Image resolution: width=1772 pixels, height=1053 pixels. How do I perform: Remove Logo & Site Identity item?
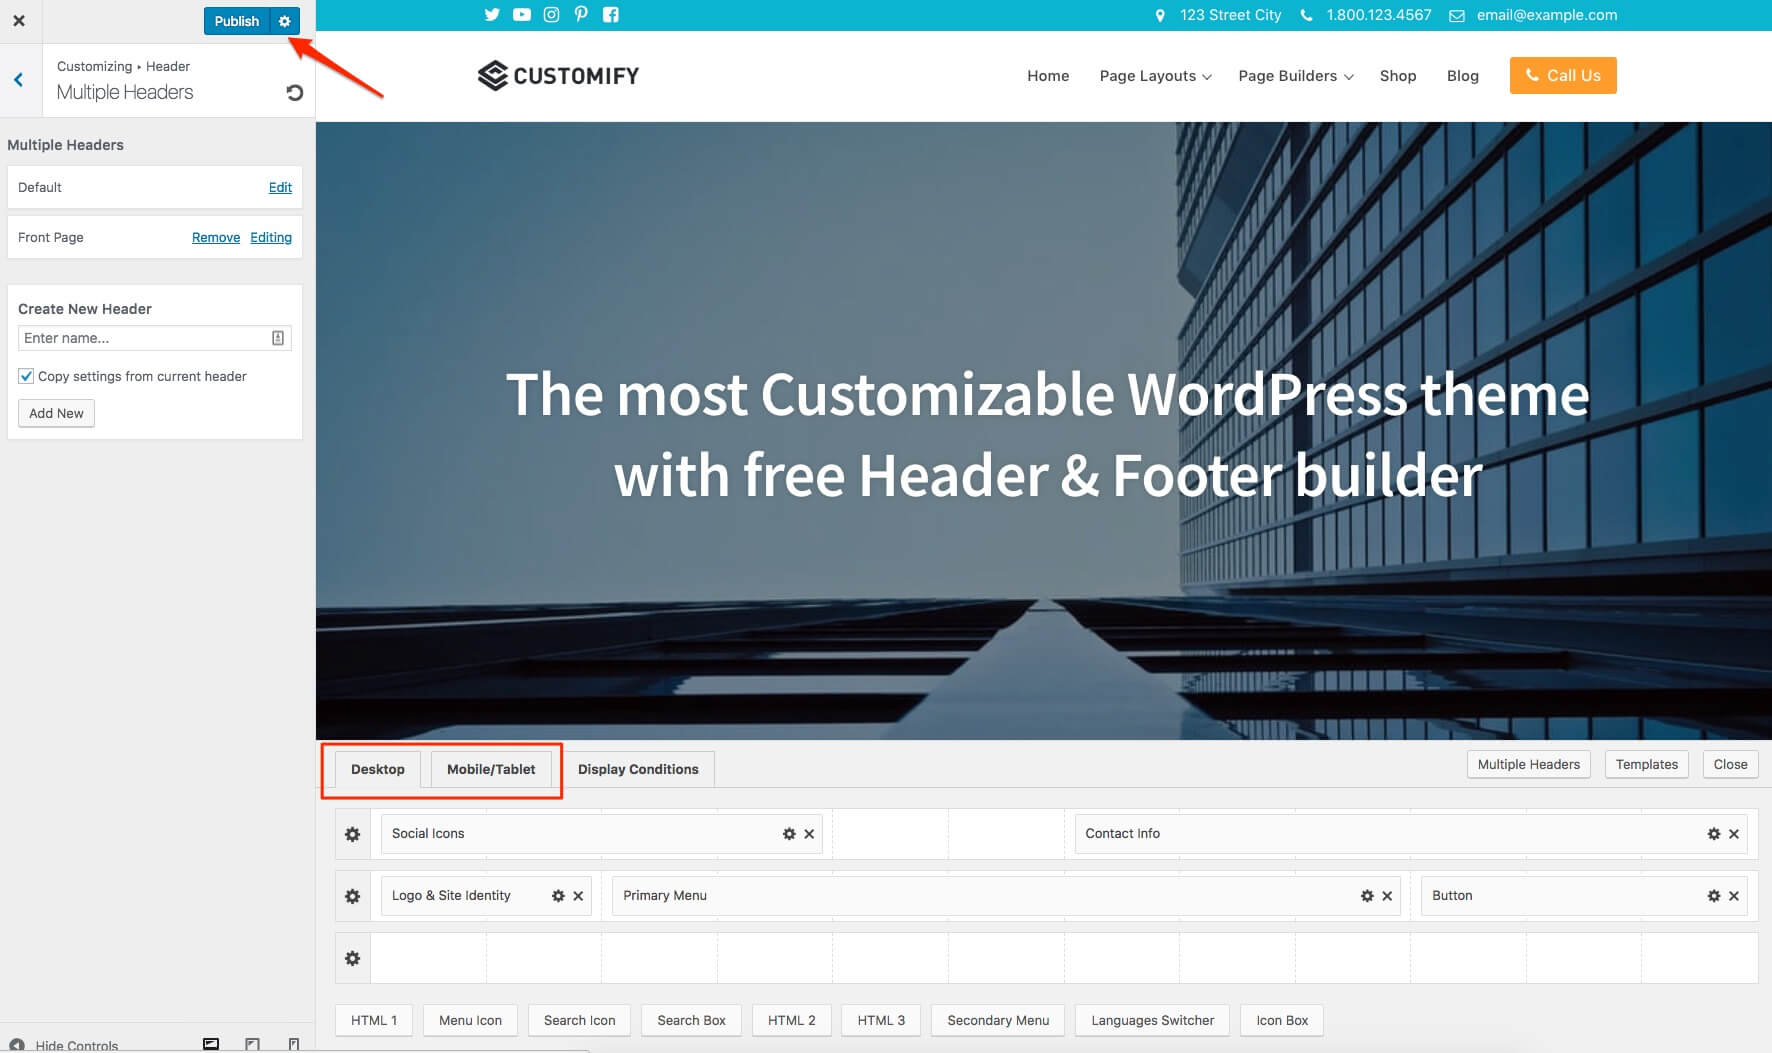(x=578, y=896)
